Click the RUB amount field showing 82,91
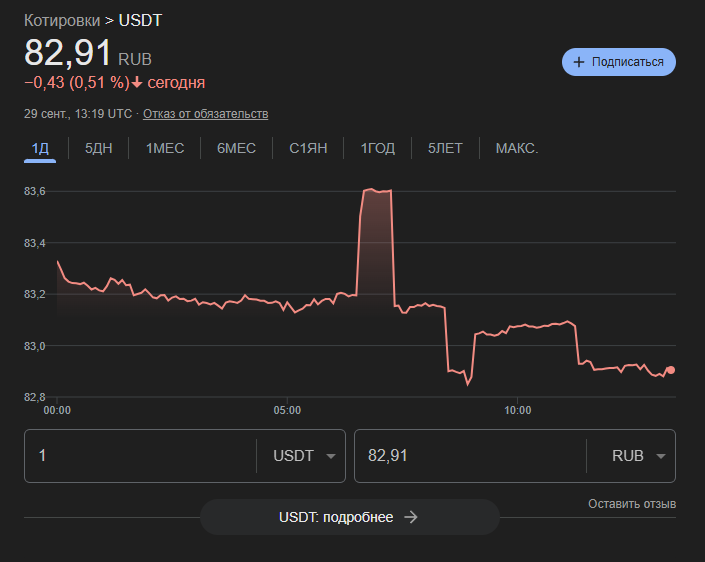This screenshot has height=562, width=705. click(x=470, y=456)
